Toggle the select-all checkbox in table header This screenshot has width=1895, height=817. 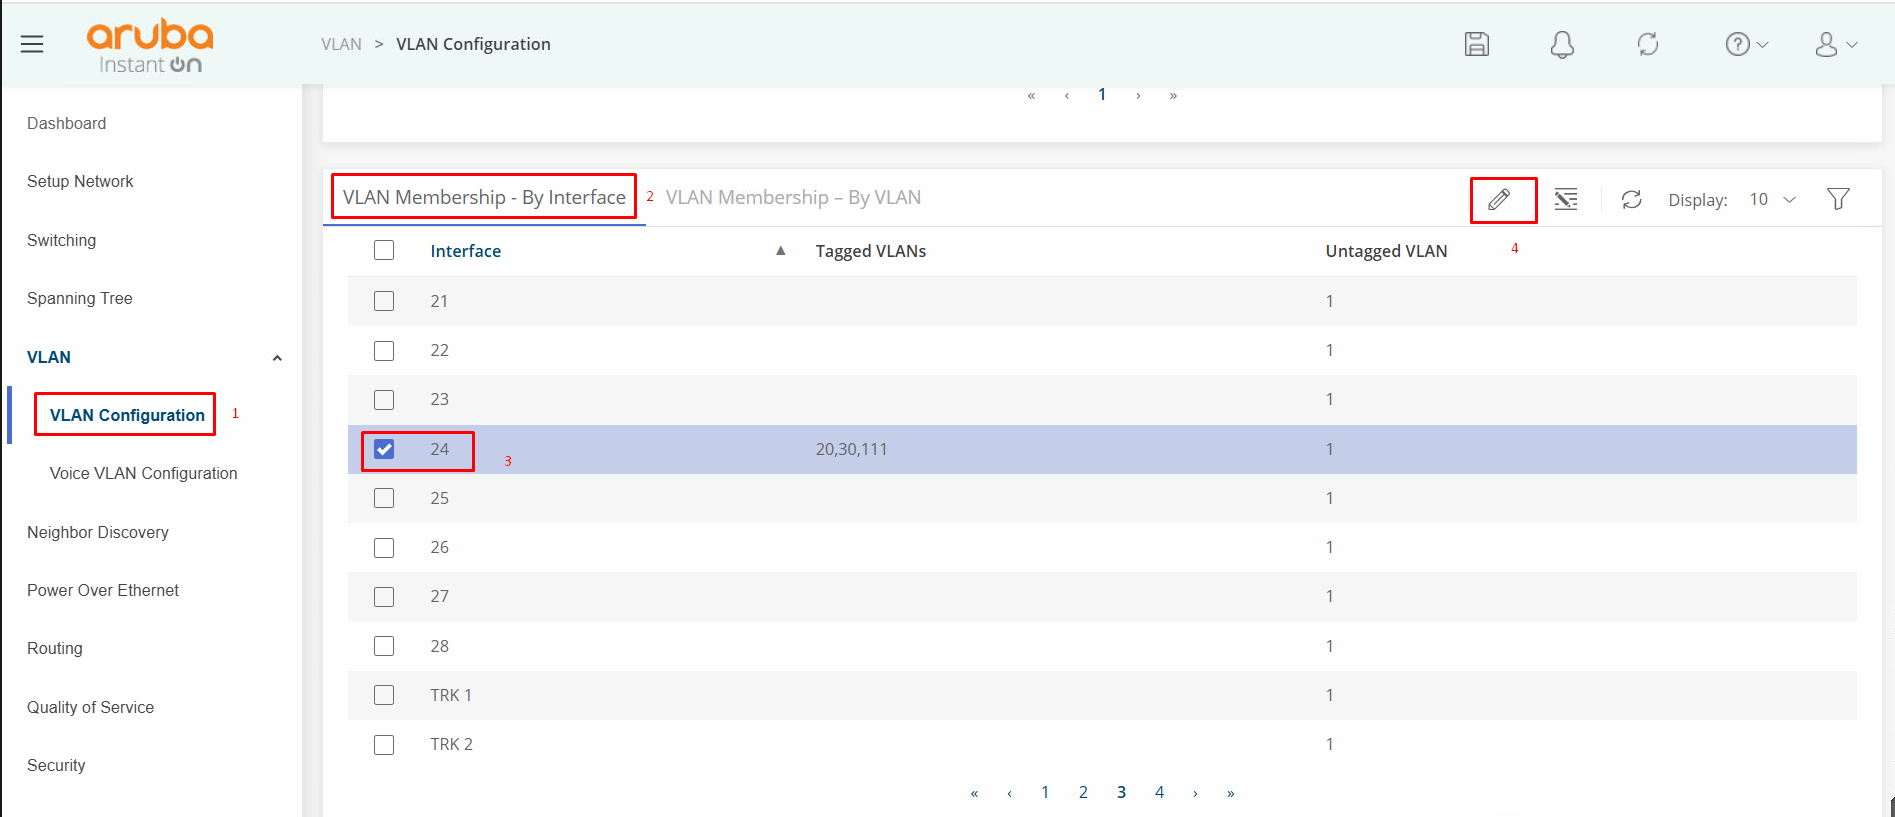[x=384, y=251]
